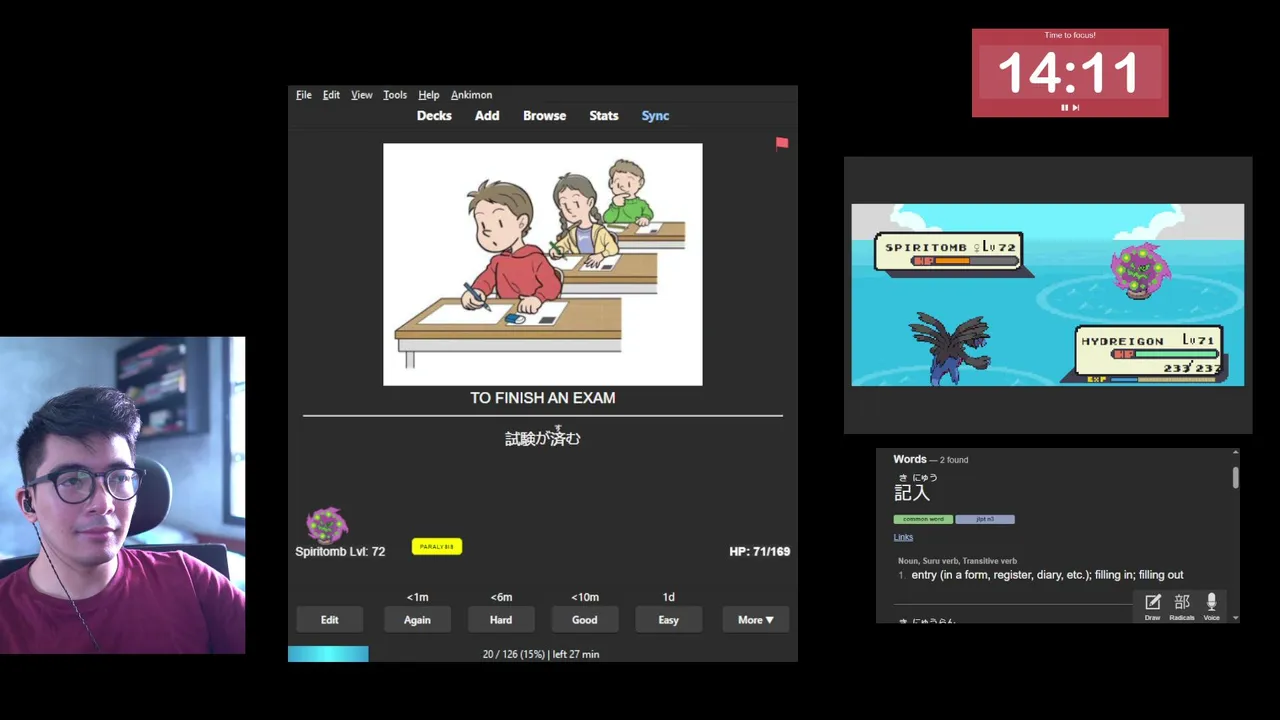Click the enemy Spiritomb in the battle window
Screen dimensions: 1280x720
(x=1140, y=270)
